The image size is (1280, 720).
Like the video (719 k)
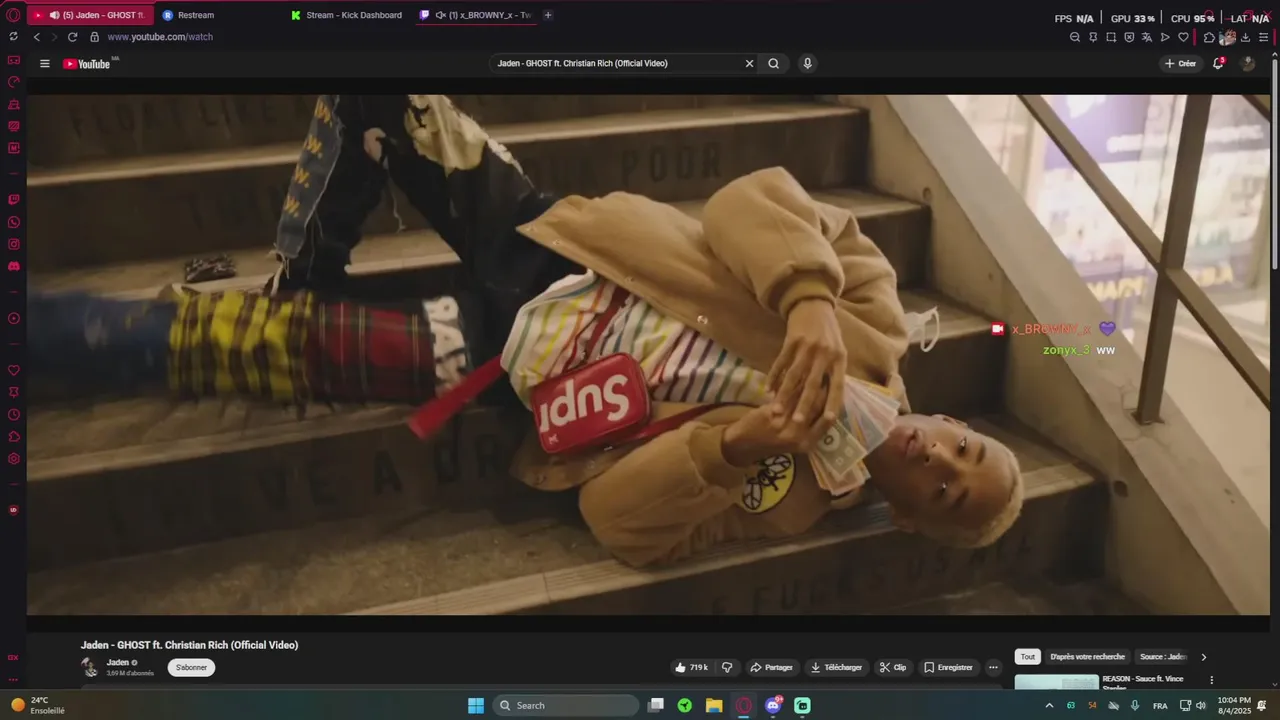click(692, 667)
